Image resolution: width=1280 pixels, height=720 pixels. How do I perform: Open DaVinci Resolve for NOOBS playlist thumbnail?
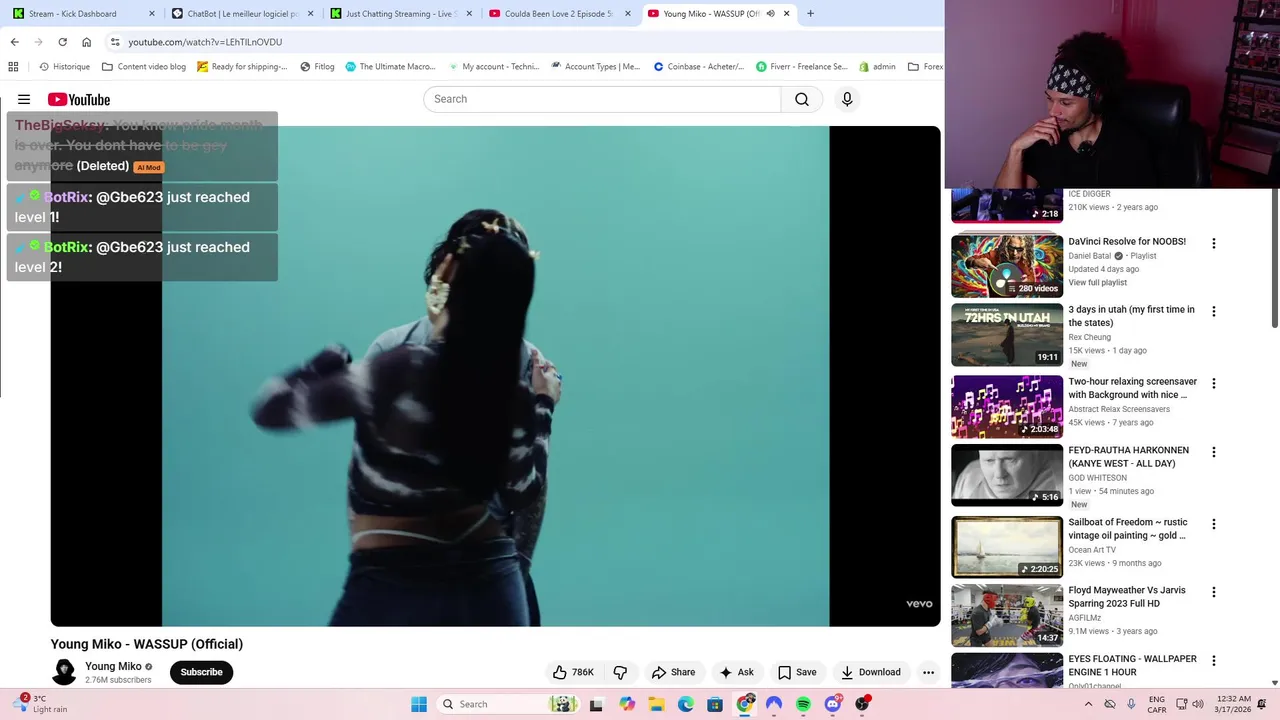[1007, 266]
